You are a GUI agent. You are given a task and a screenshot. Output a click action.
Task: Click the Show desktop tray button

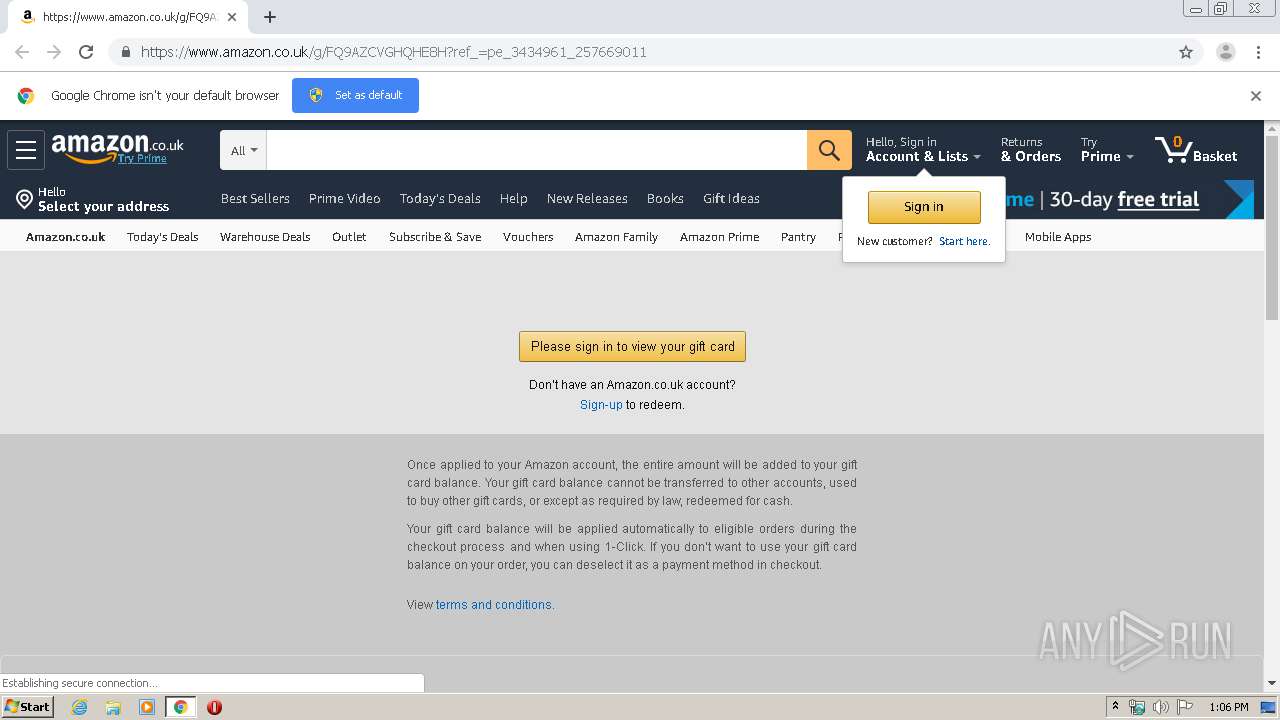1266,707
